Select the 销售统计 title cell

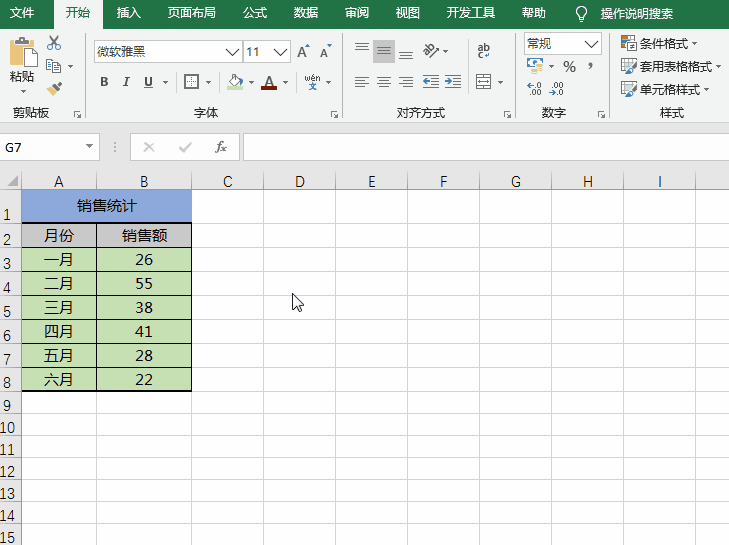tap(106, 206)
